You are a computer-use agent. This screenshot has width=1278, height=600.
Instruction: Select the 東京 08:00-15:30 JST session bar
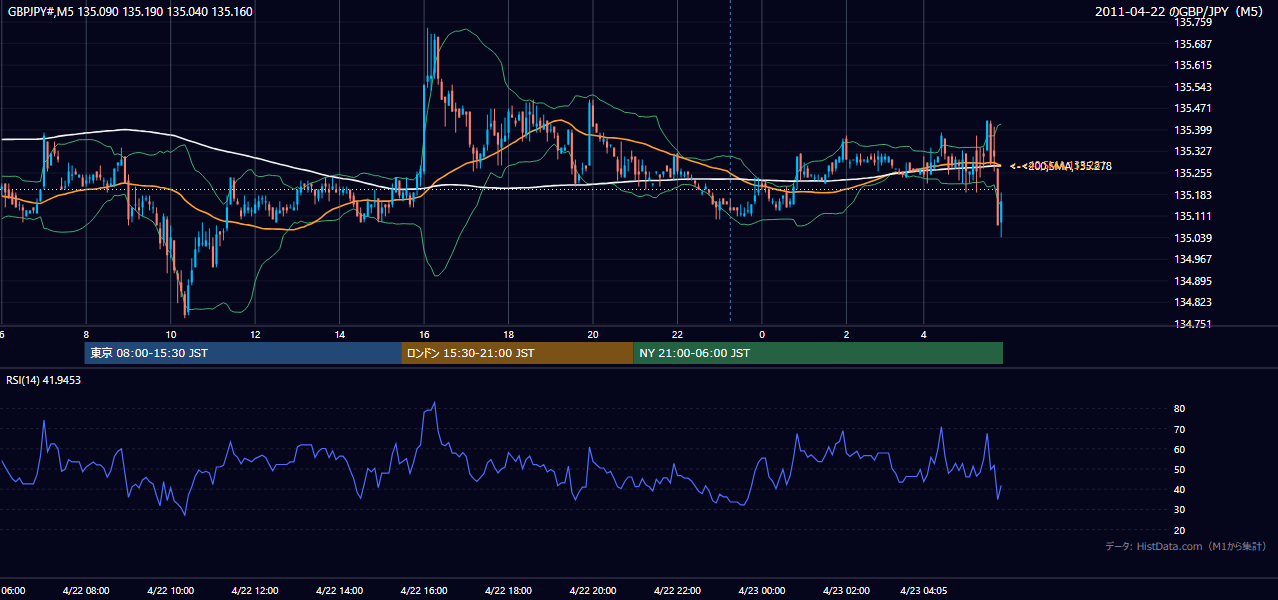coord(243,353)
